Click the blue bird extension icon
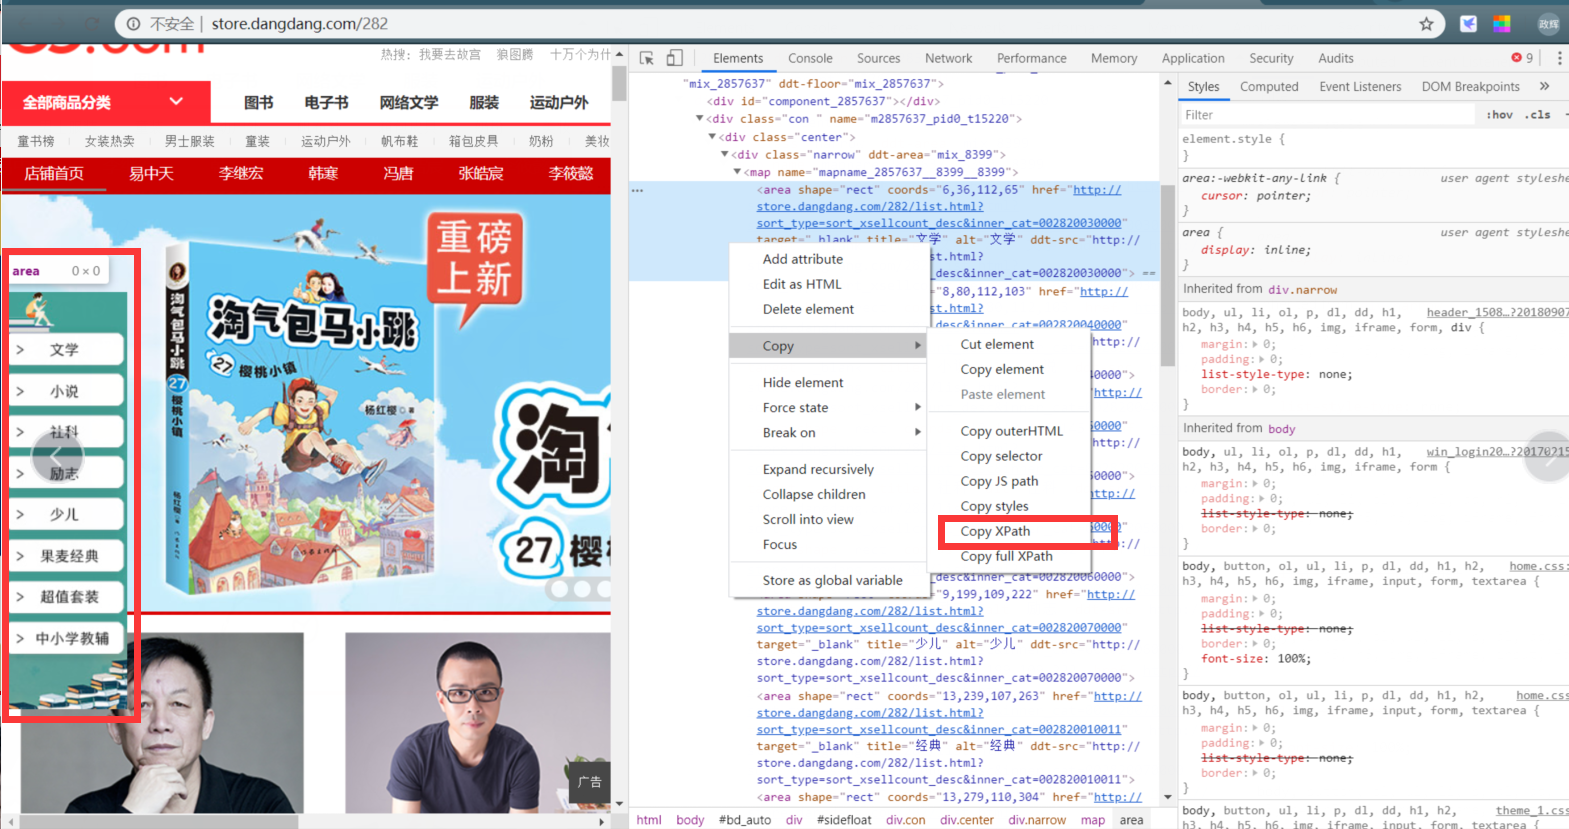 1468,24
